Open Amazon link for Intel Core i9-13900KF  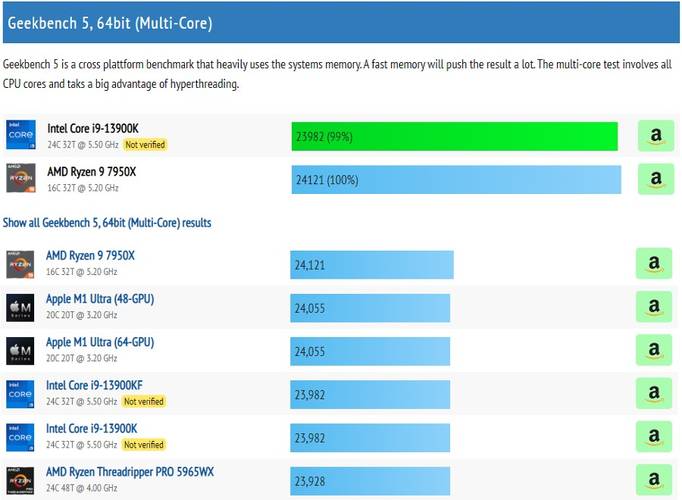tap(654, 393)
